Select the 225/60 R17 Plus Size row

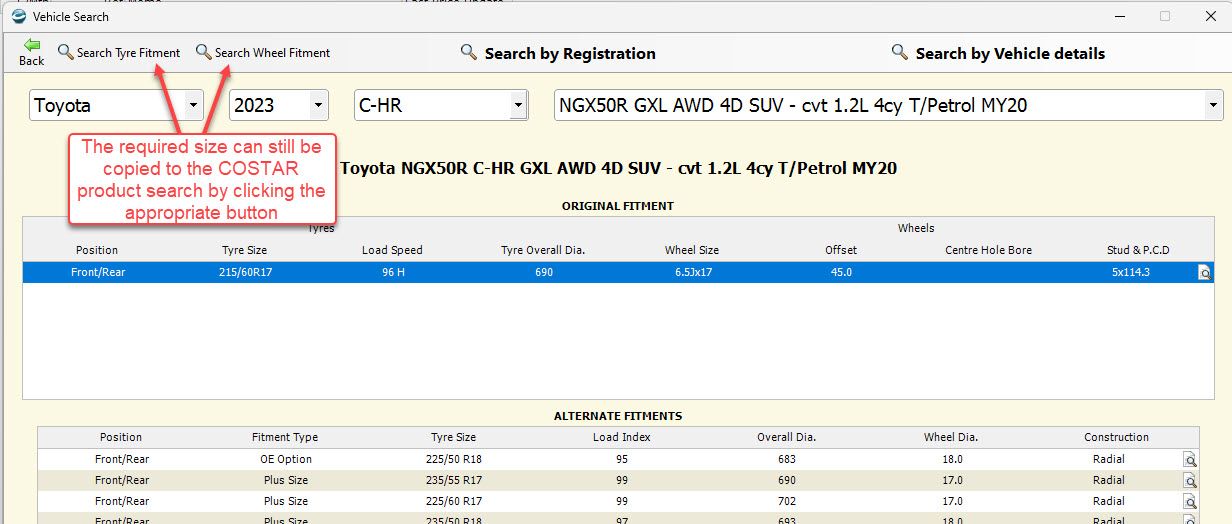coord(618,501)
